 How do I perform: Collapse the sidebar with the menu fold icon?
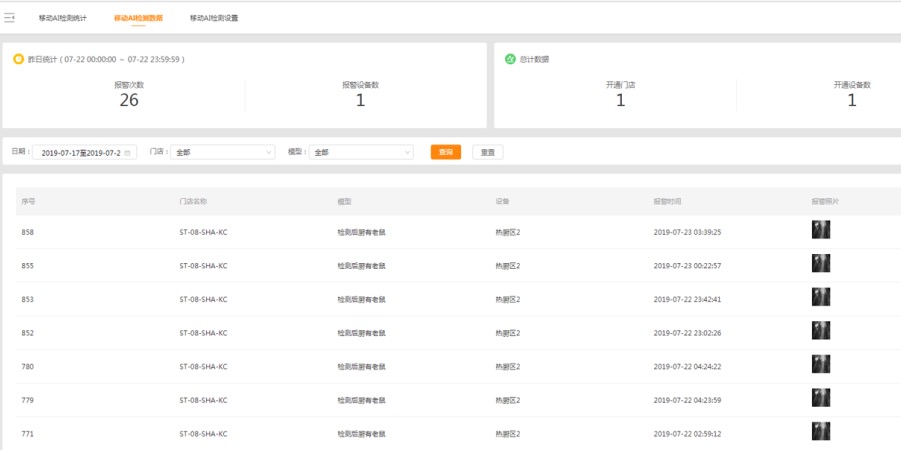tap(9, 18)
